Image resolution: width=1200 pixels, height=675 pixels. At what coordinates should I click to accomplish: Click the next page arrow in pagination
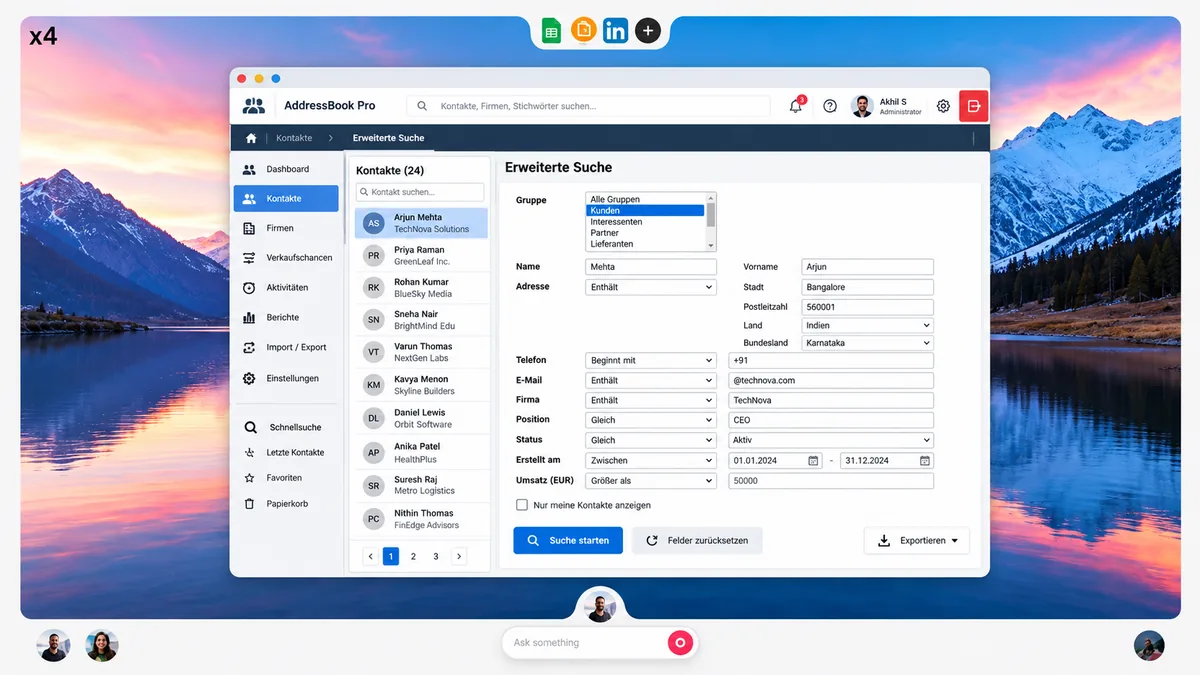coord(459,556)
